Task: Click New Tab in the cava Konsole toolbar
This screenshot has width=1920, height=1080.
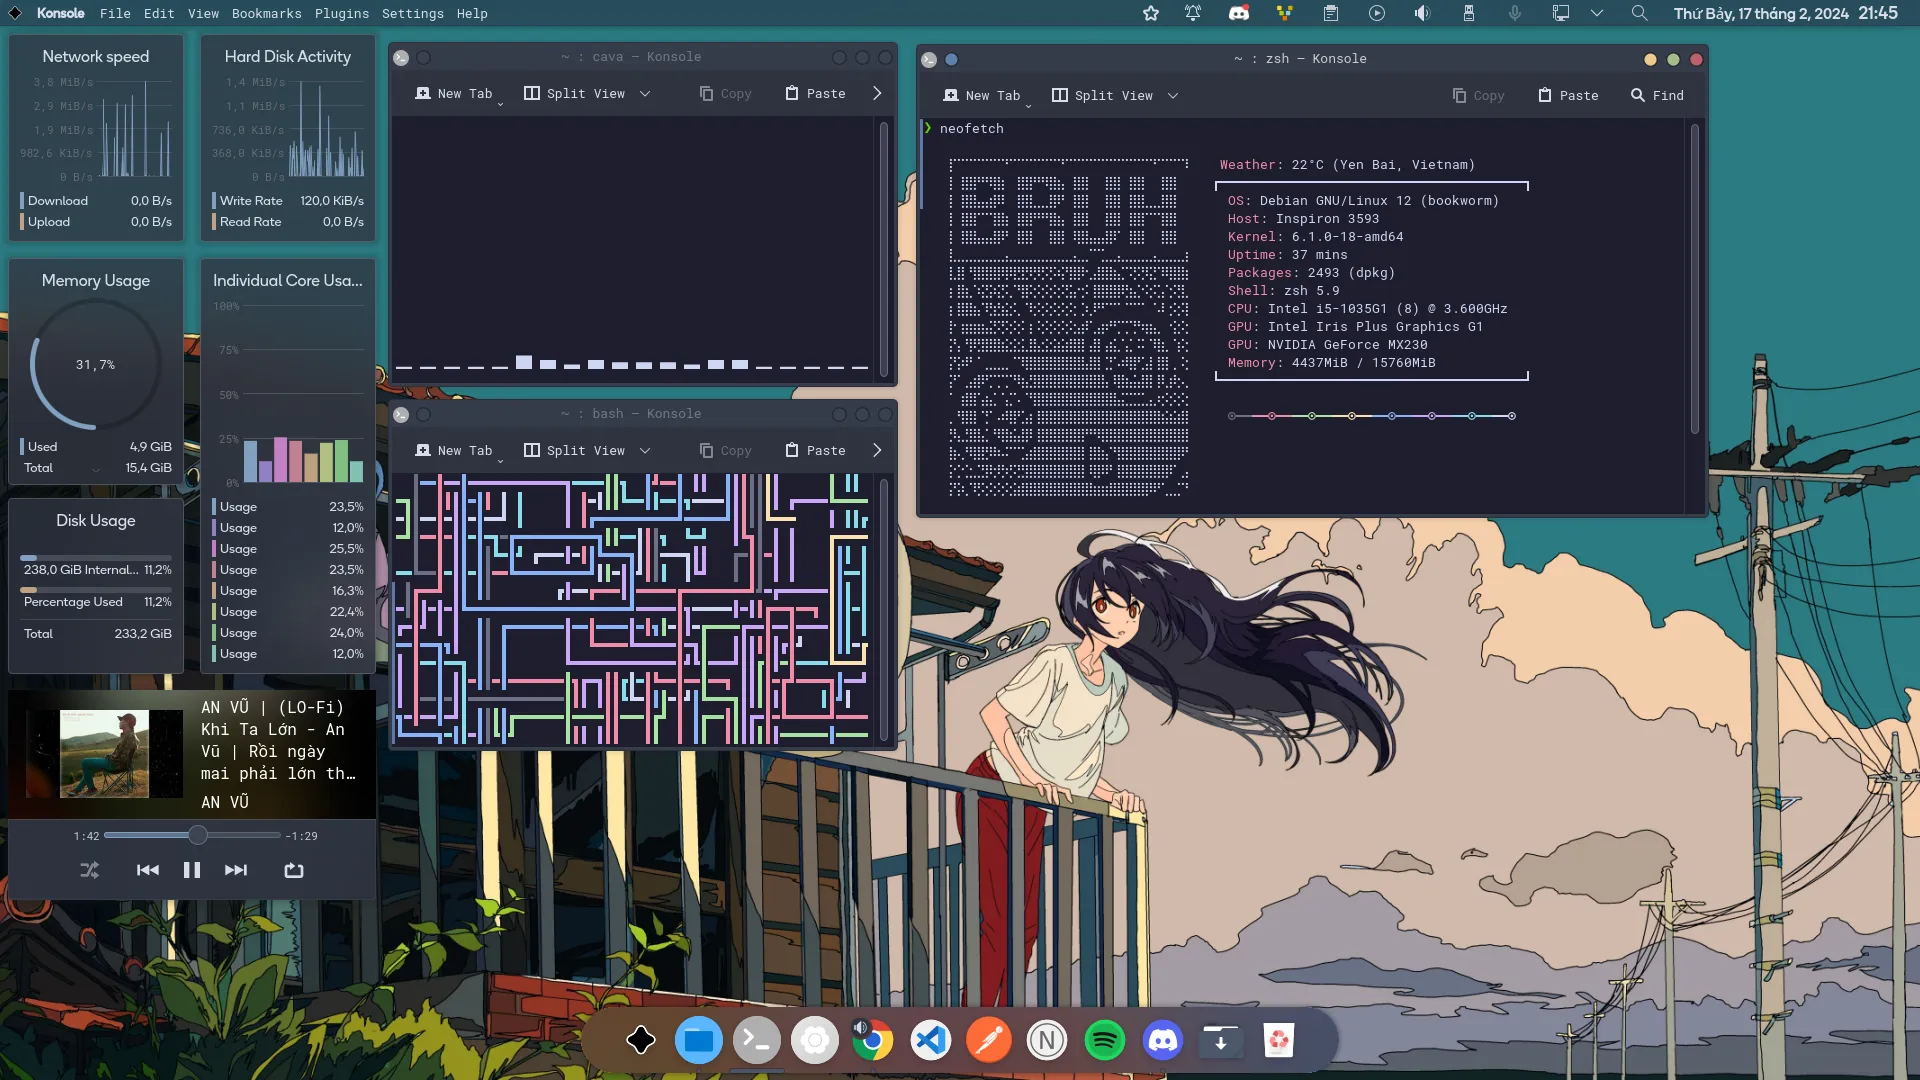Action: click(x=454, y=93)
